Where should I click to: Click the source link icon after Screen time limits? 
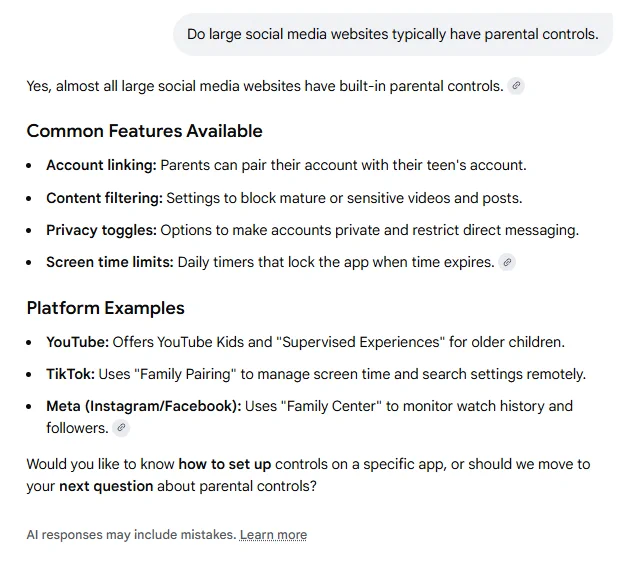507,262
